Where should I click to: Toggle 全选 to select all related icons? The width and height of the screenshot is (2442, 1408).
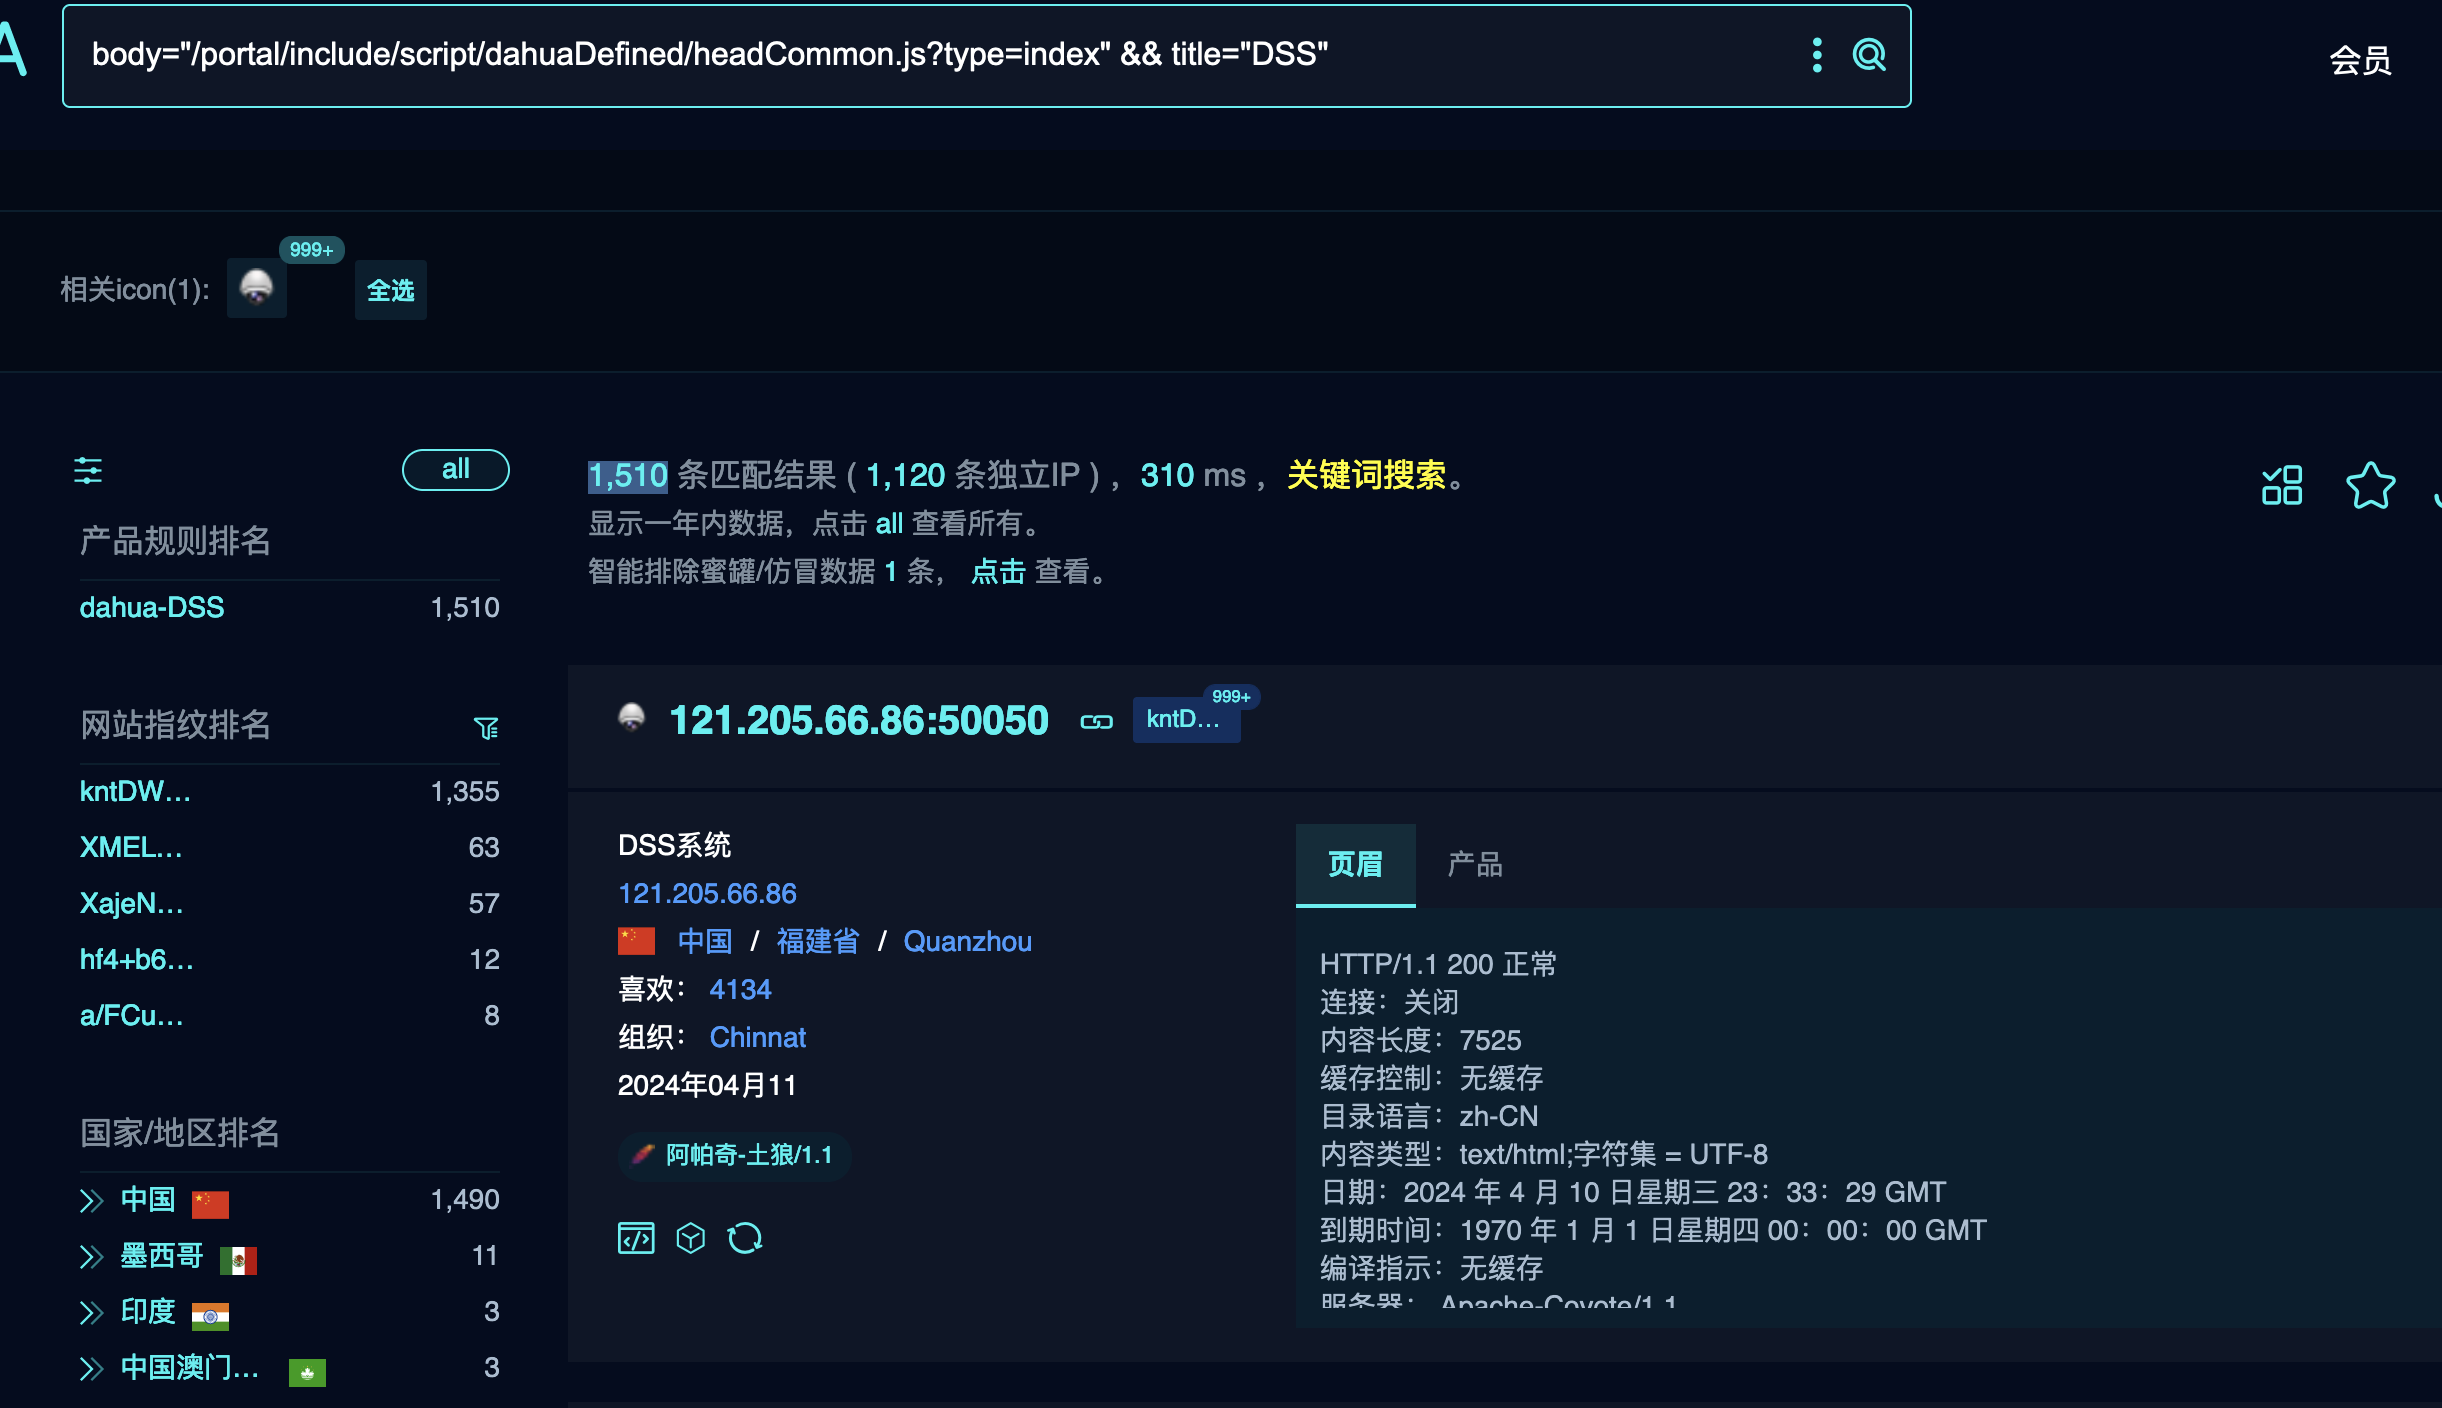point(390,289)
